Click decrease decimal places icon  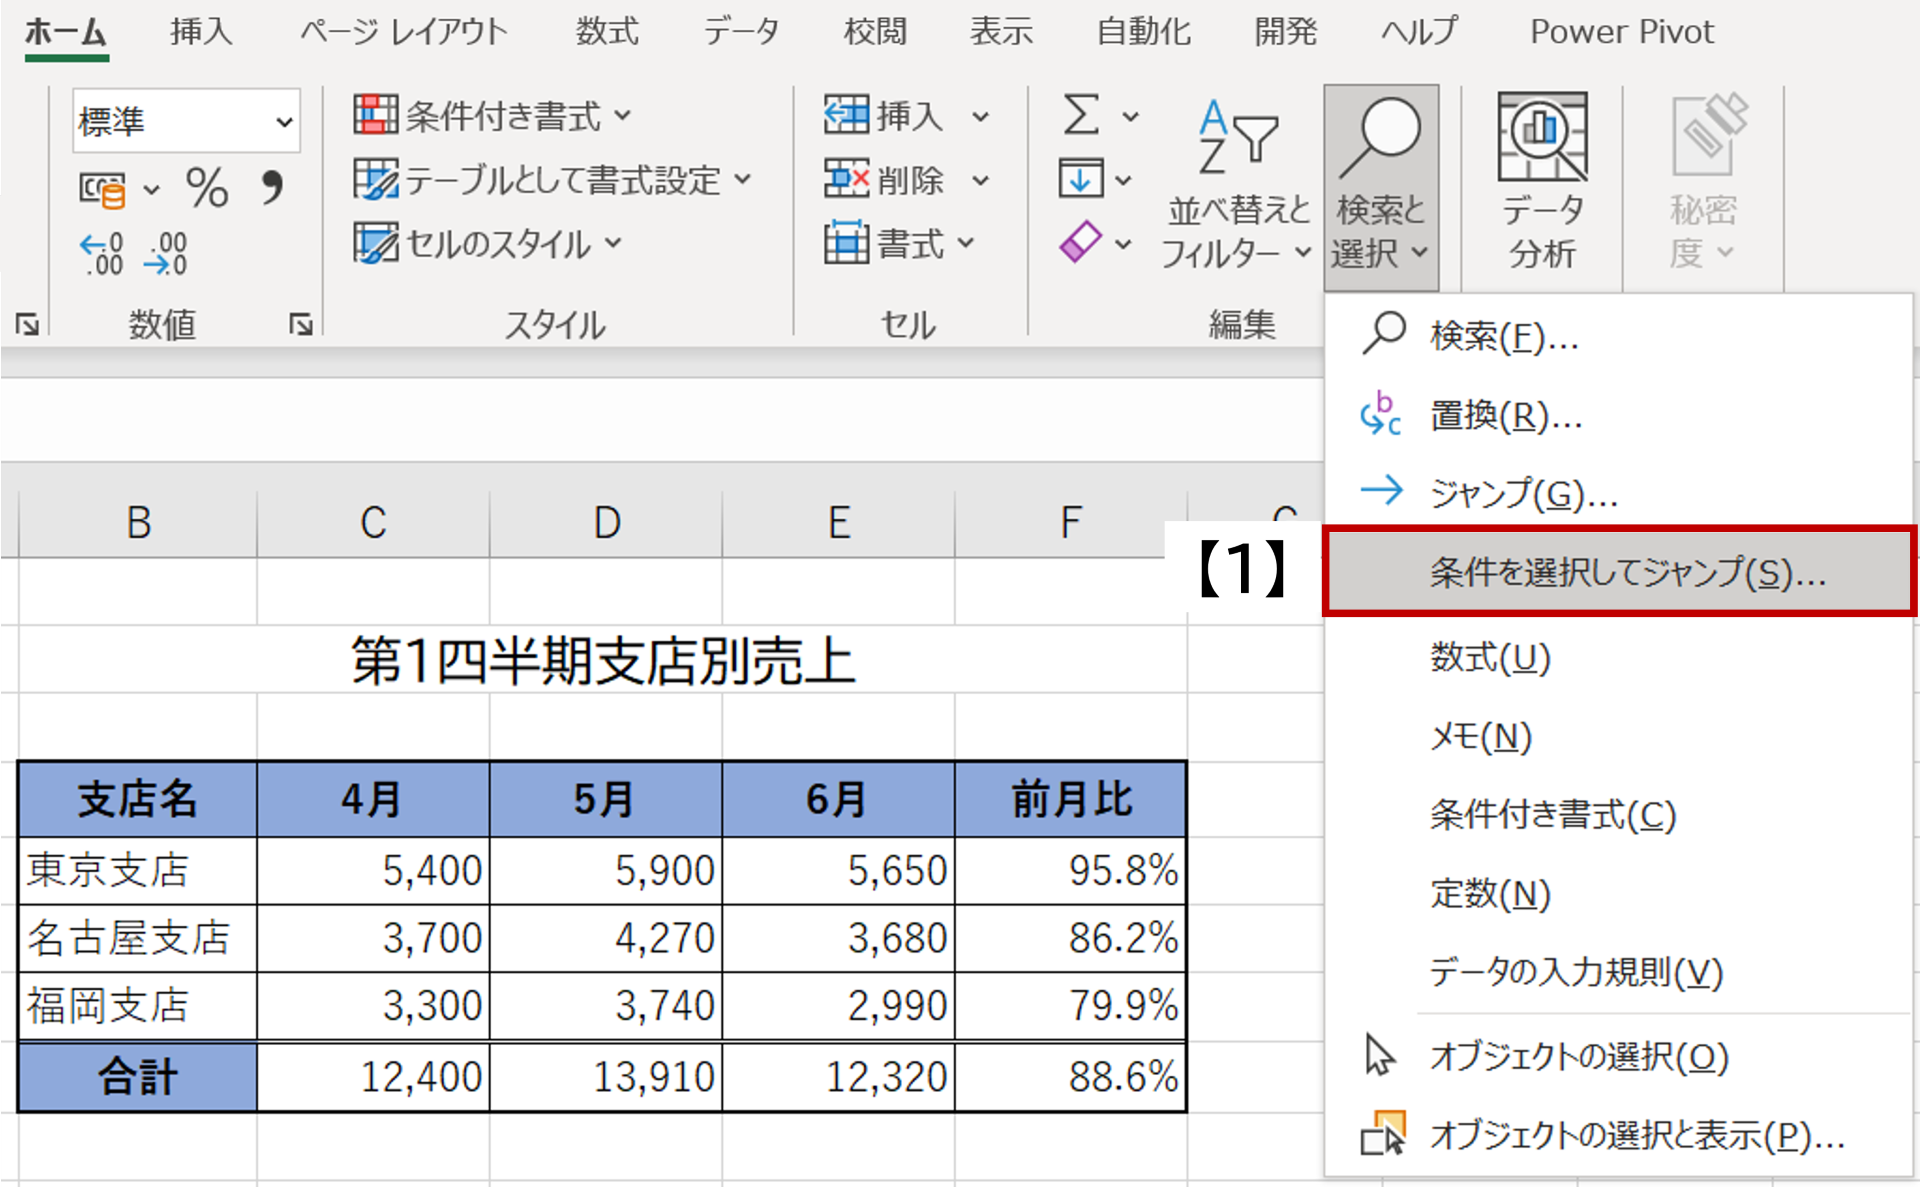point(166,254)
